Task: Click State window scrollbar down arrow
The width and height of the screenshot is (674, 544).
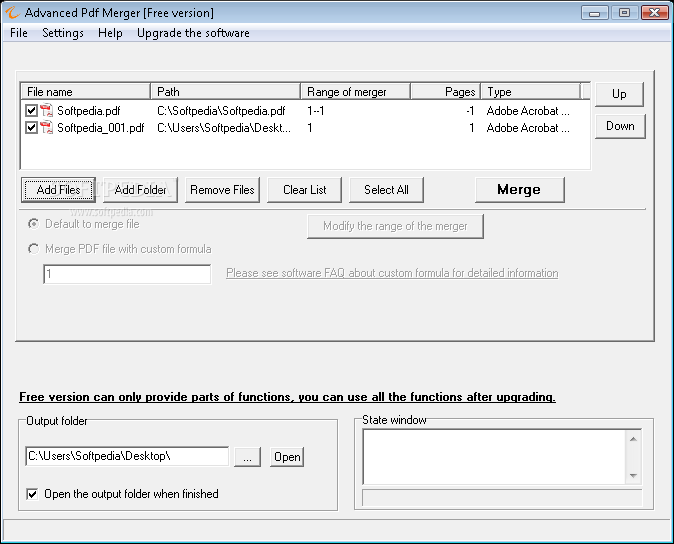Action: coord(634,476)
